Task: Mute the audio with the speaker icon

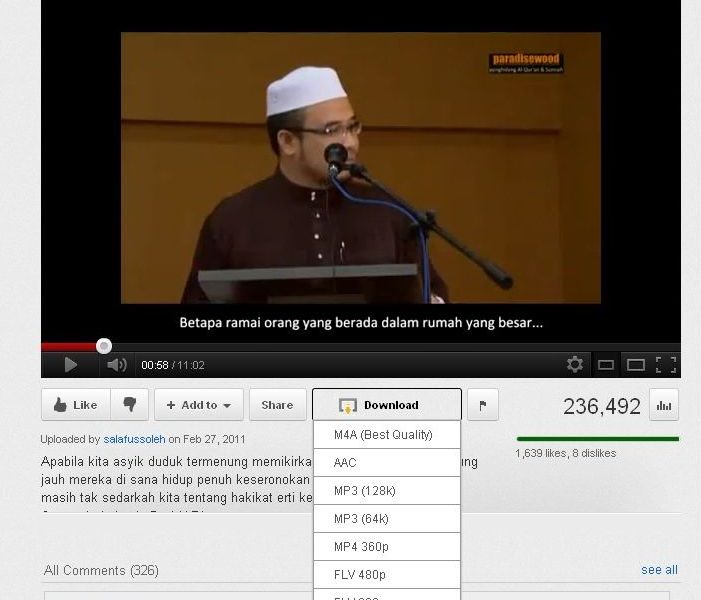Action: pos(117,365)
